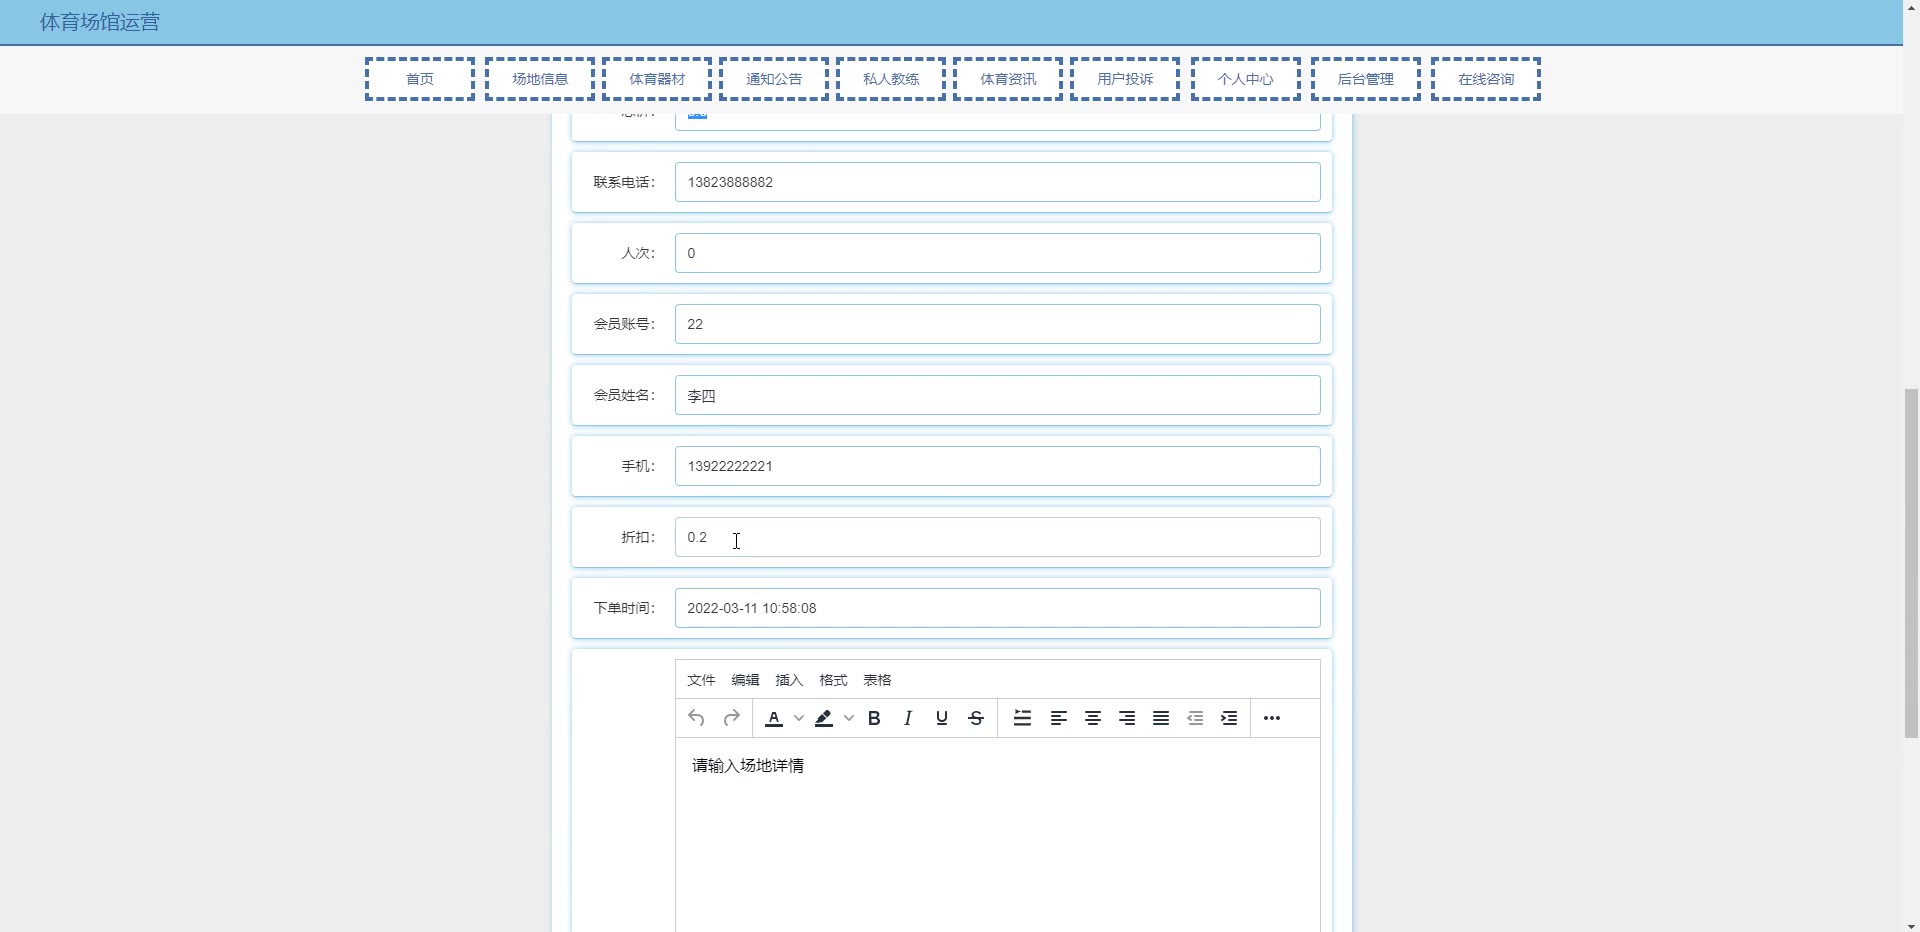Open the 体育资讯 navigation tab
1920x932 pixels.
click(1008, 79)
